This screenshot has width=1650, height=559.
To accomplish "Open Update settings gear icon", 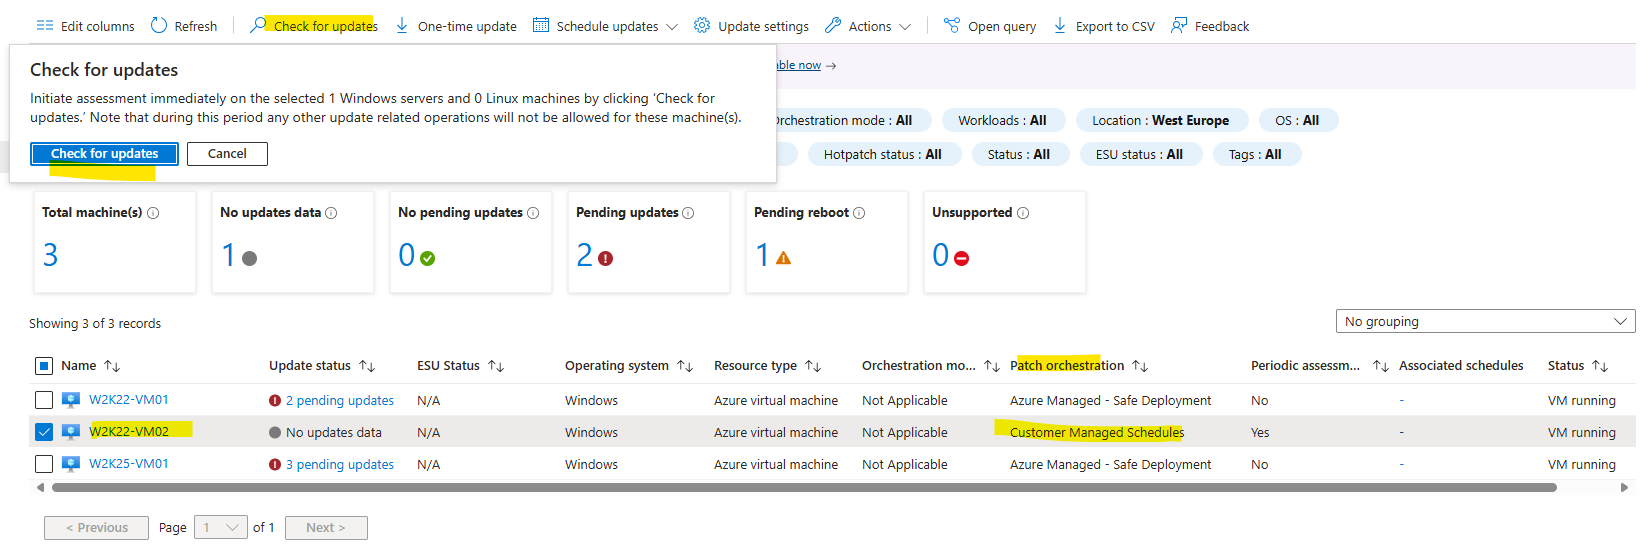I will point(702,26).
